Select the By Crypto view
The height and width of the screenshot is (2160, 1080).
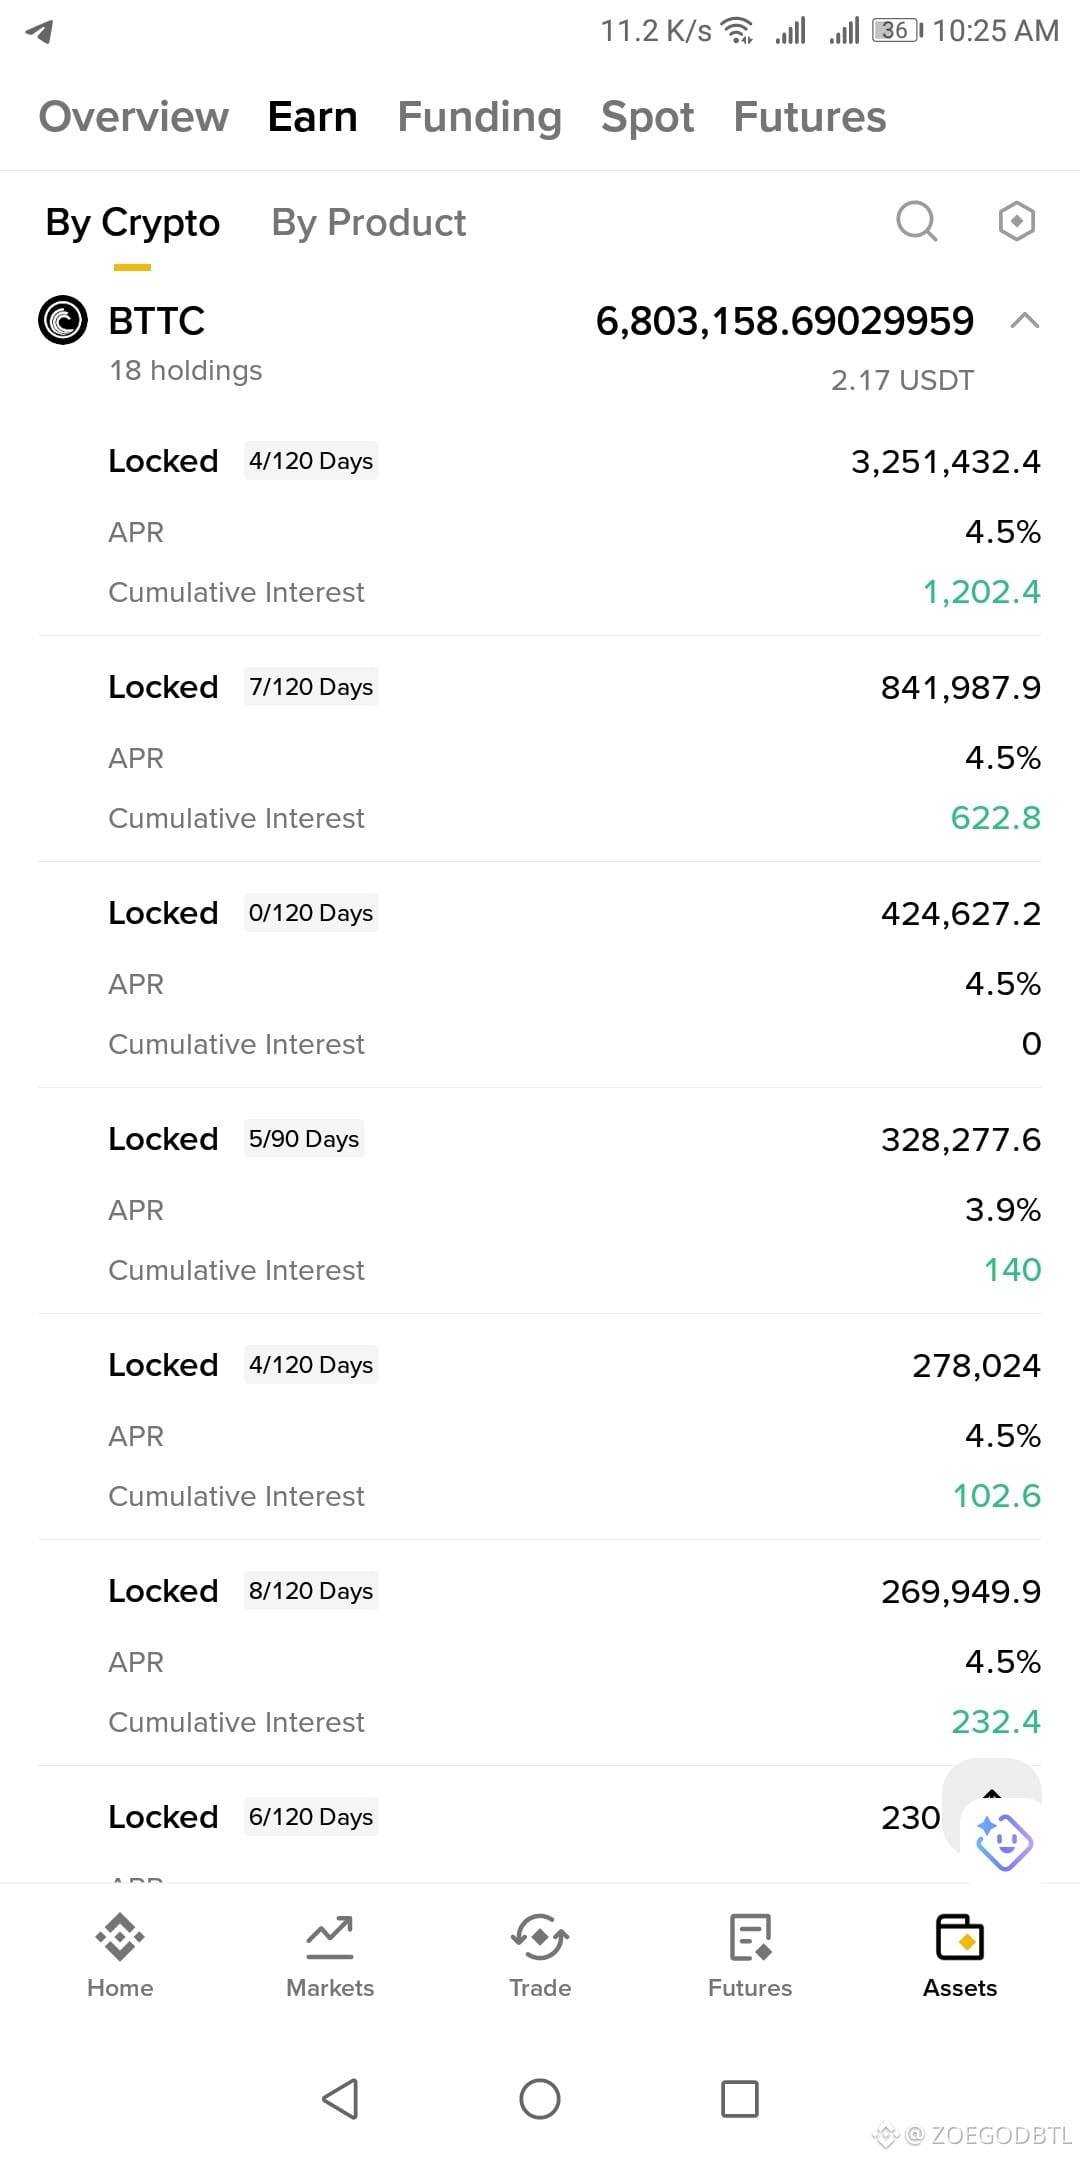point(133,222)
